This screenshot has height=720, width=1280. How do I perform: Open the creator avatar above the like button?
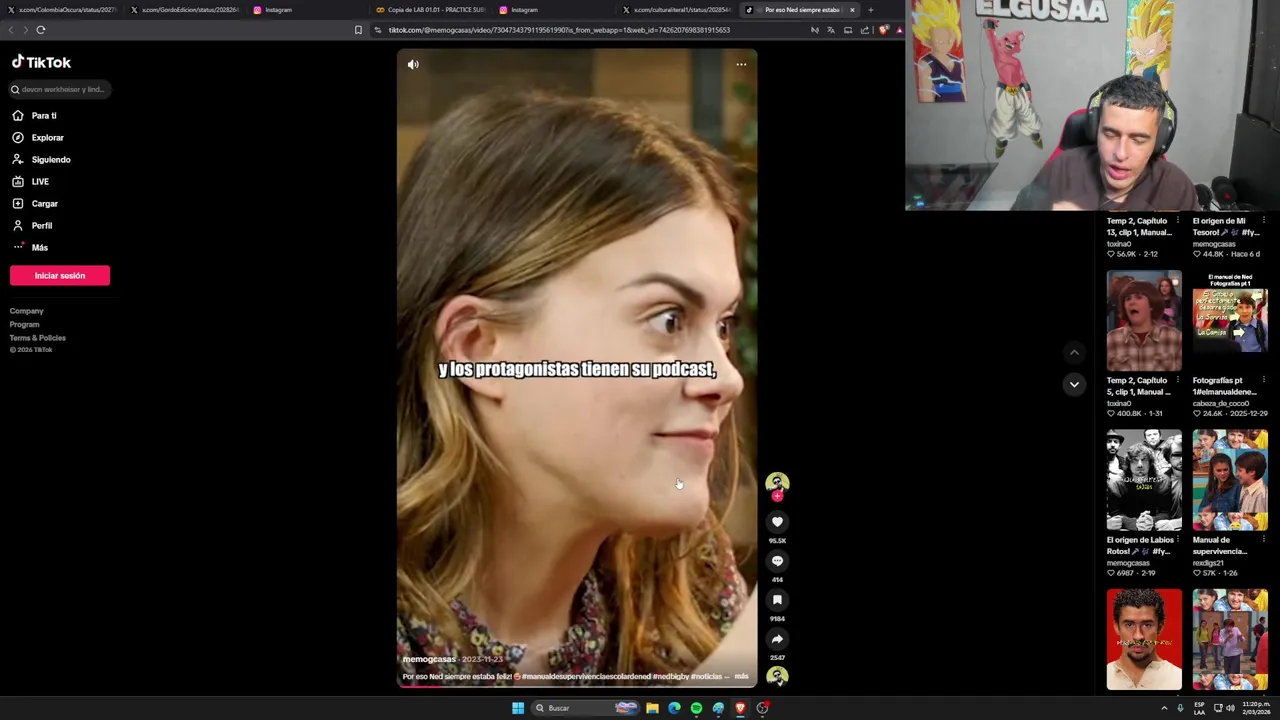[x=777, y=483]
